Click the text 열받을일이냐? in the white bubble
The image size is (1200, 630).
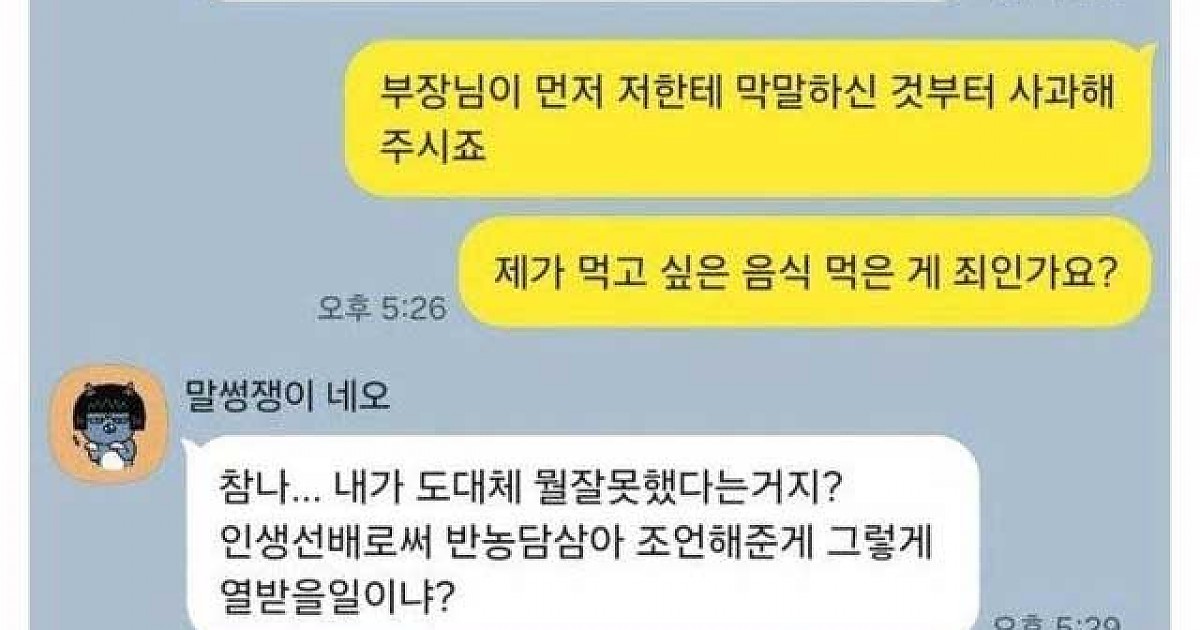pyautogui.click(x=336, y=596)
